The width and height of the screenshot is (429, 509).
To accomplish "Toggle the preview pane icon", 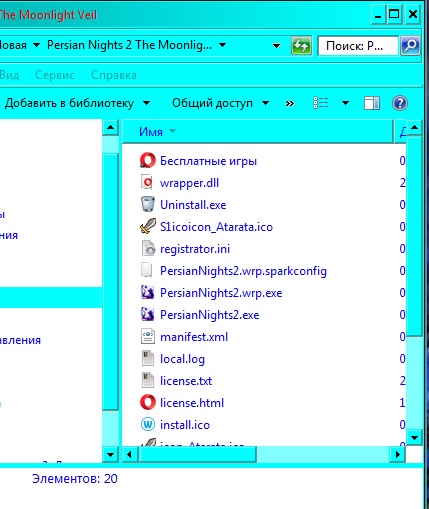I will 371,103.
